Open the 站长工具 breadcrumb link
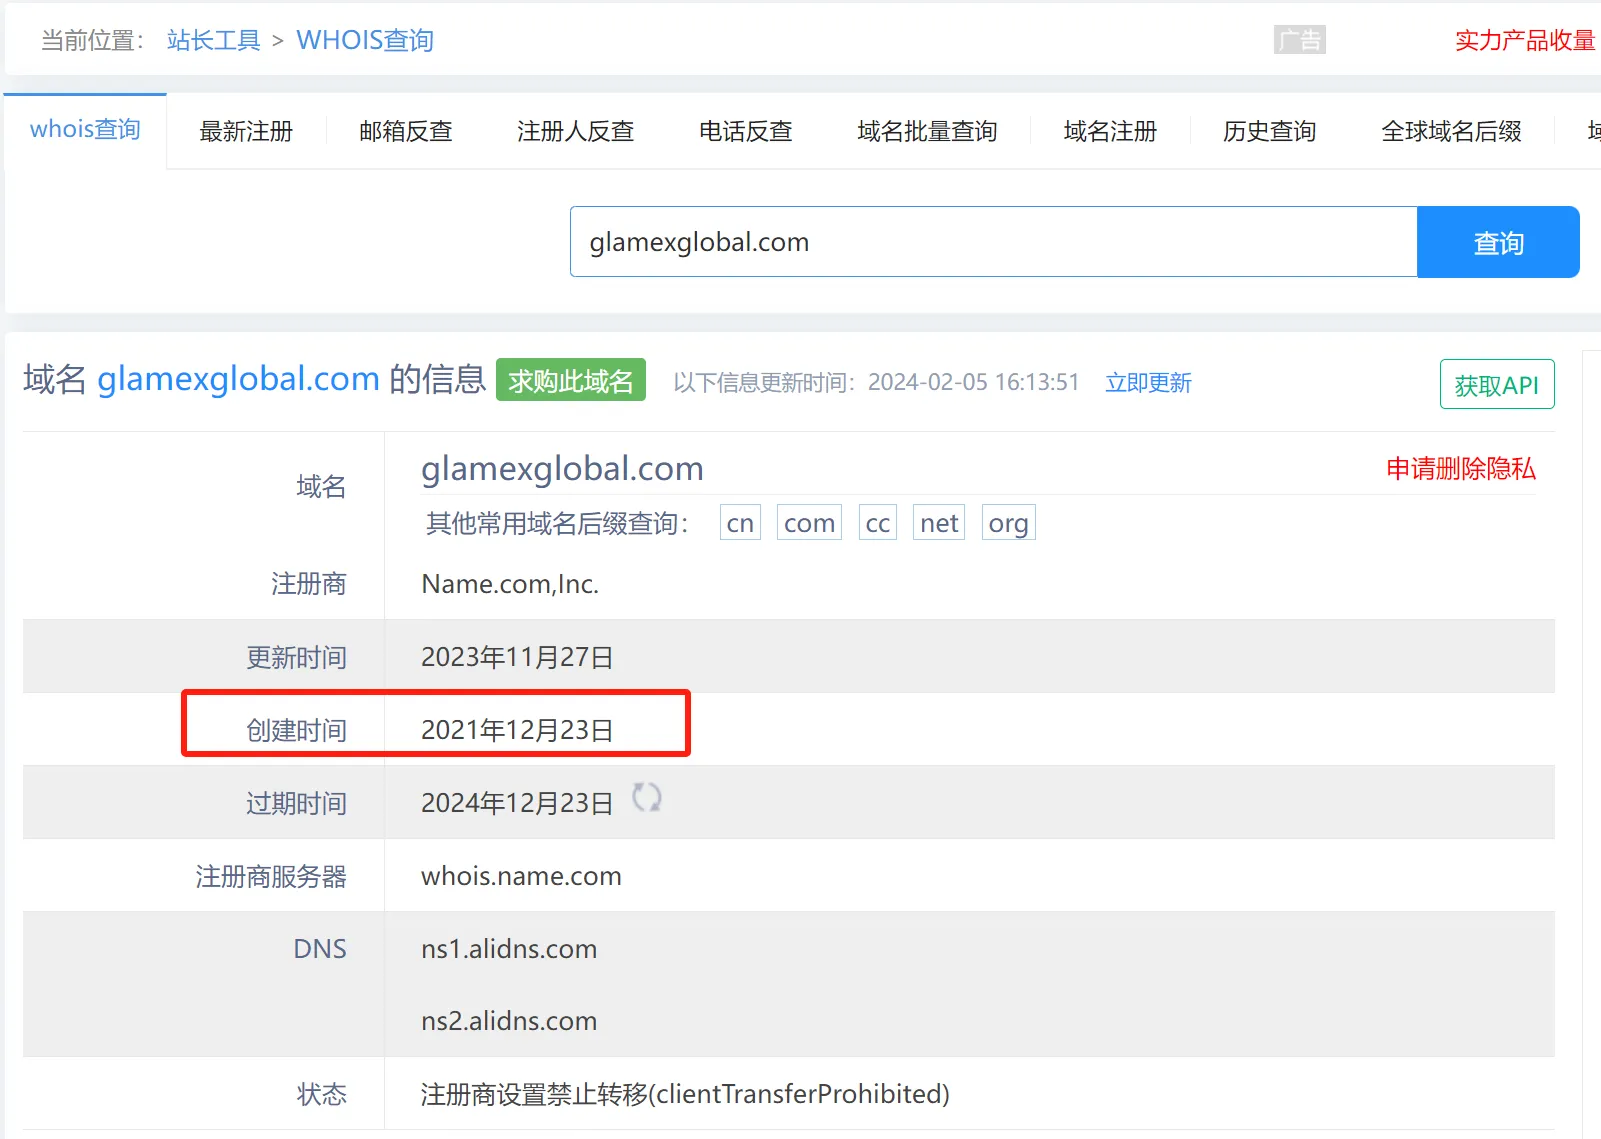The width and height of the screenshot is (1601, 1139). pyautogui.click(x=214, y=40)
